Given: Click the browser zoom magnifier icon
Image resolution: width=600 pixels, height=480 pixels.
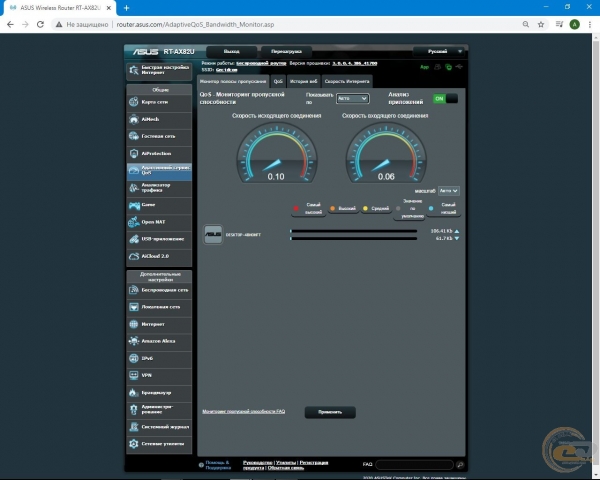Looking at the screenshot, I should (x=526, y=24).
